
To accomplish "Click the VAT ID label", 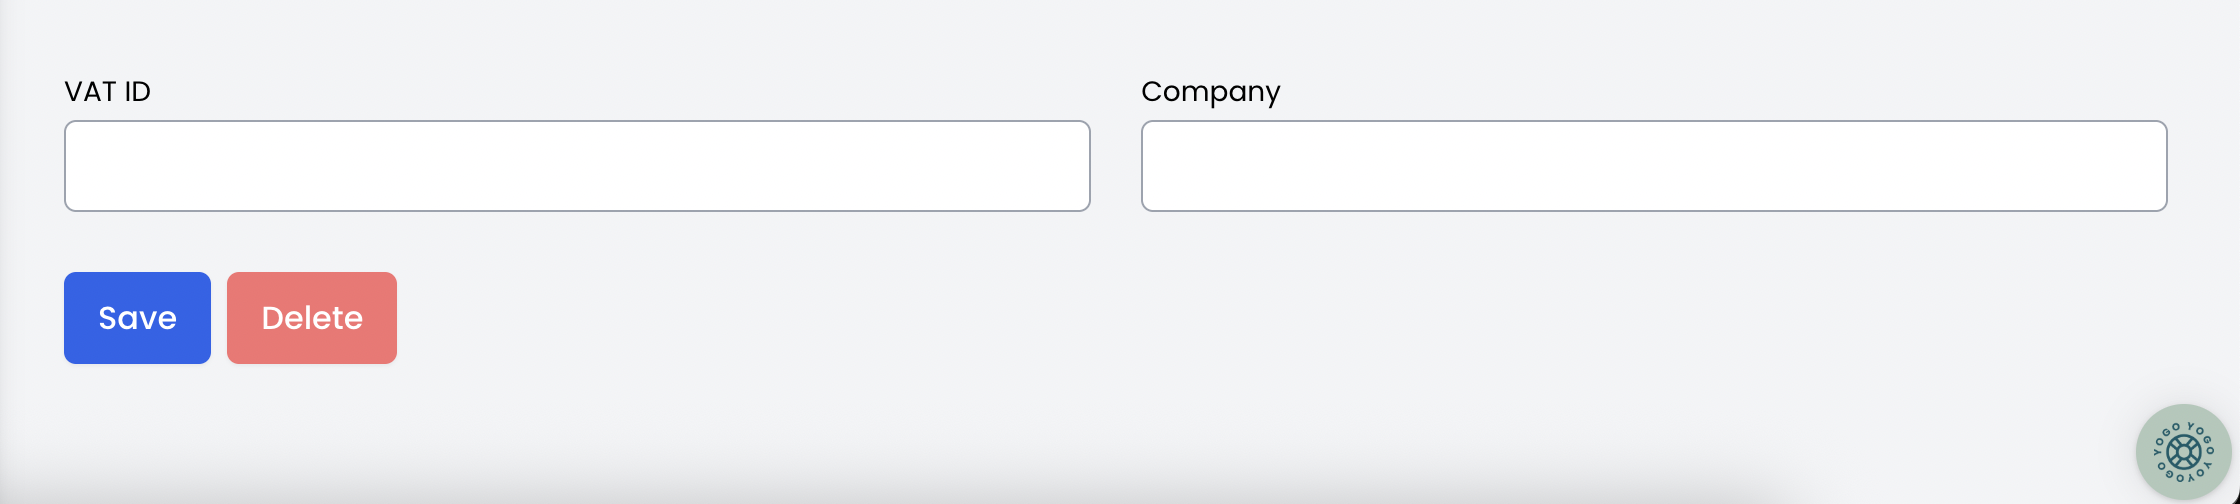I will coord(107,92).
